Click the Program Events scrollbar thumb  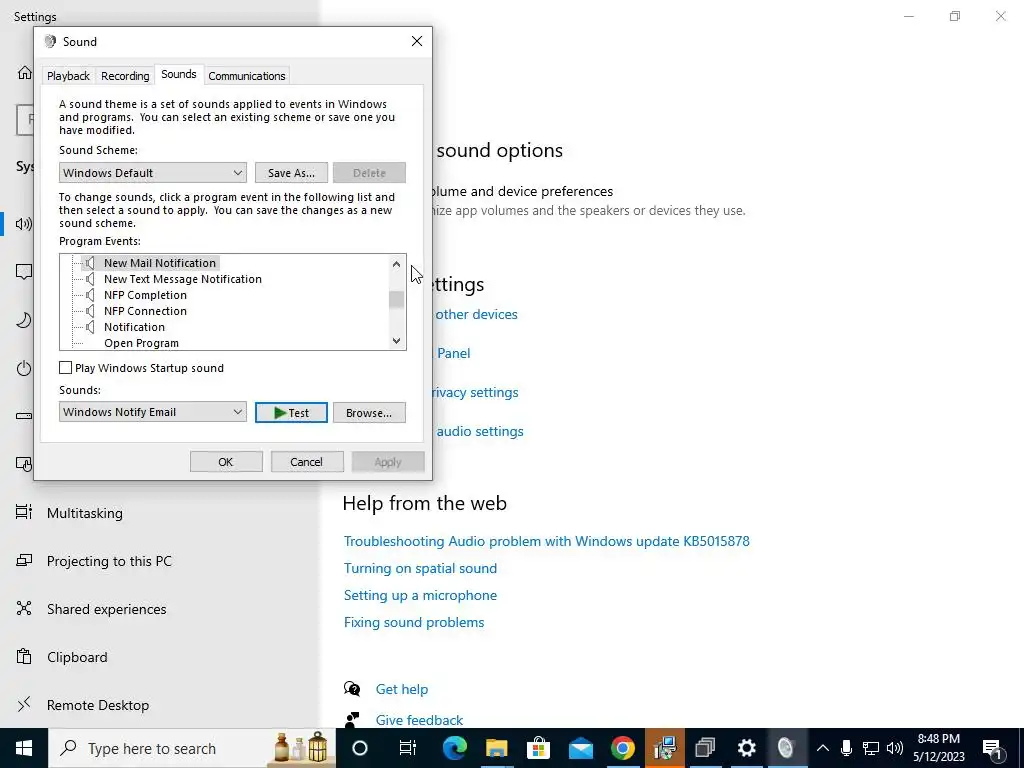[396, 299]
